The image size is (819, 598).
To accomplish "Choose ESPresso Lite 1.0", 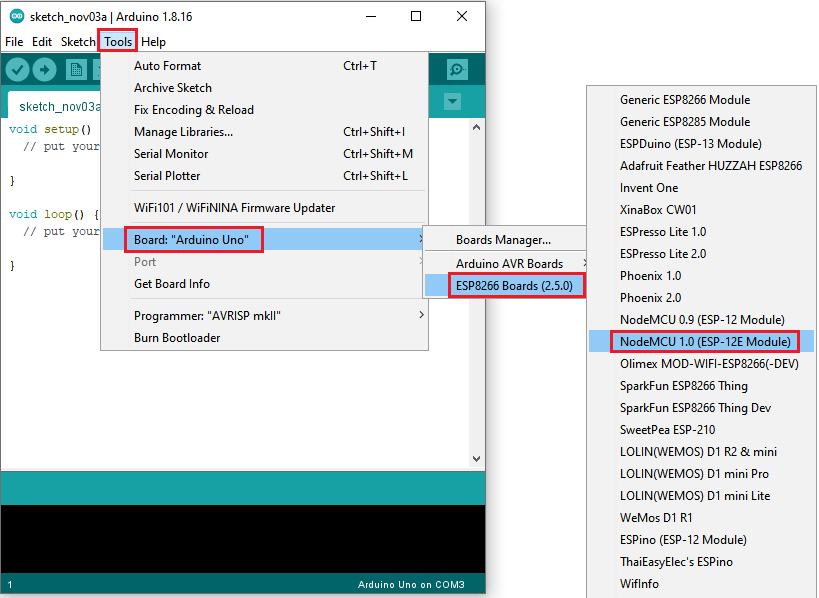I will click(701, 231).
